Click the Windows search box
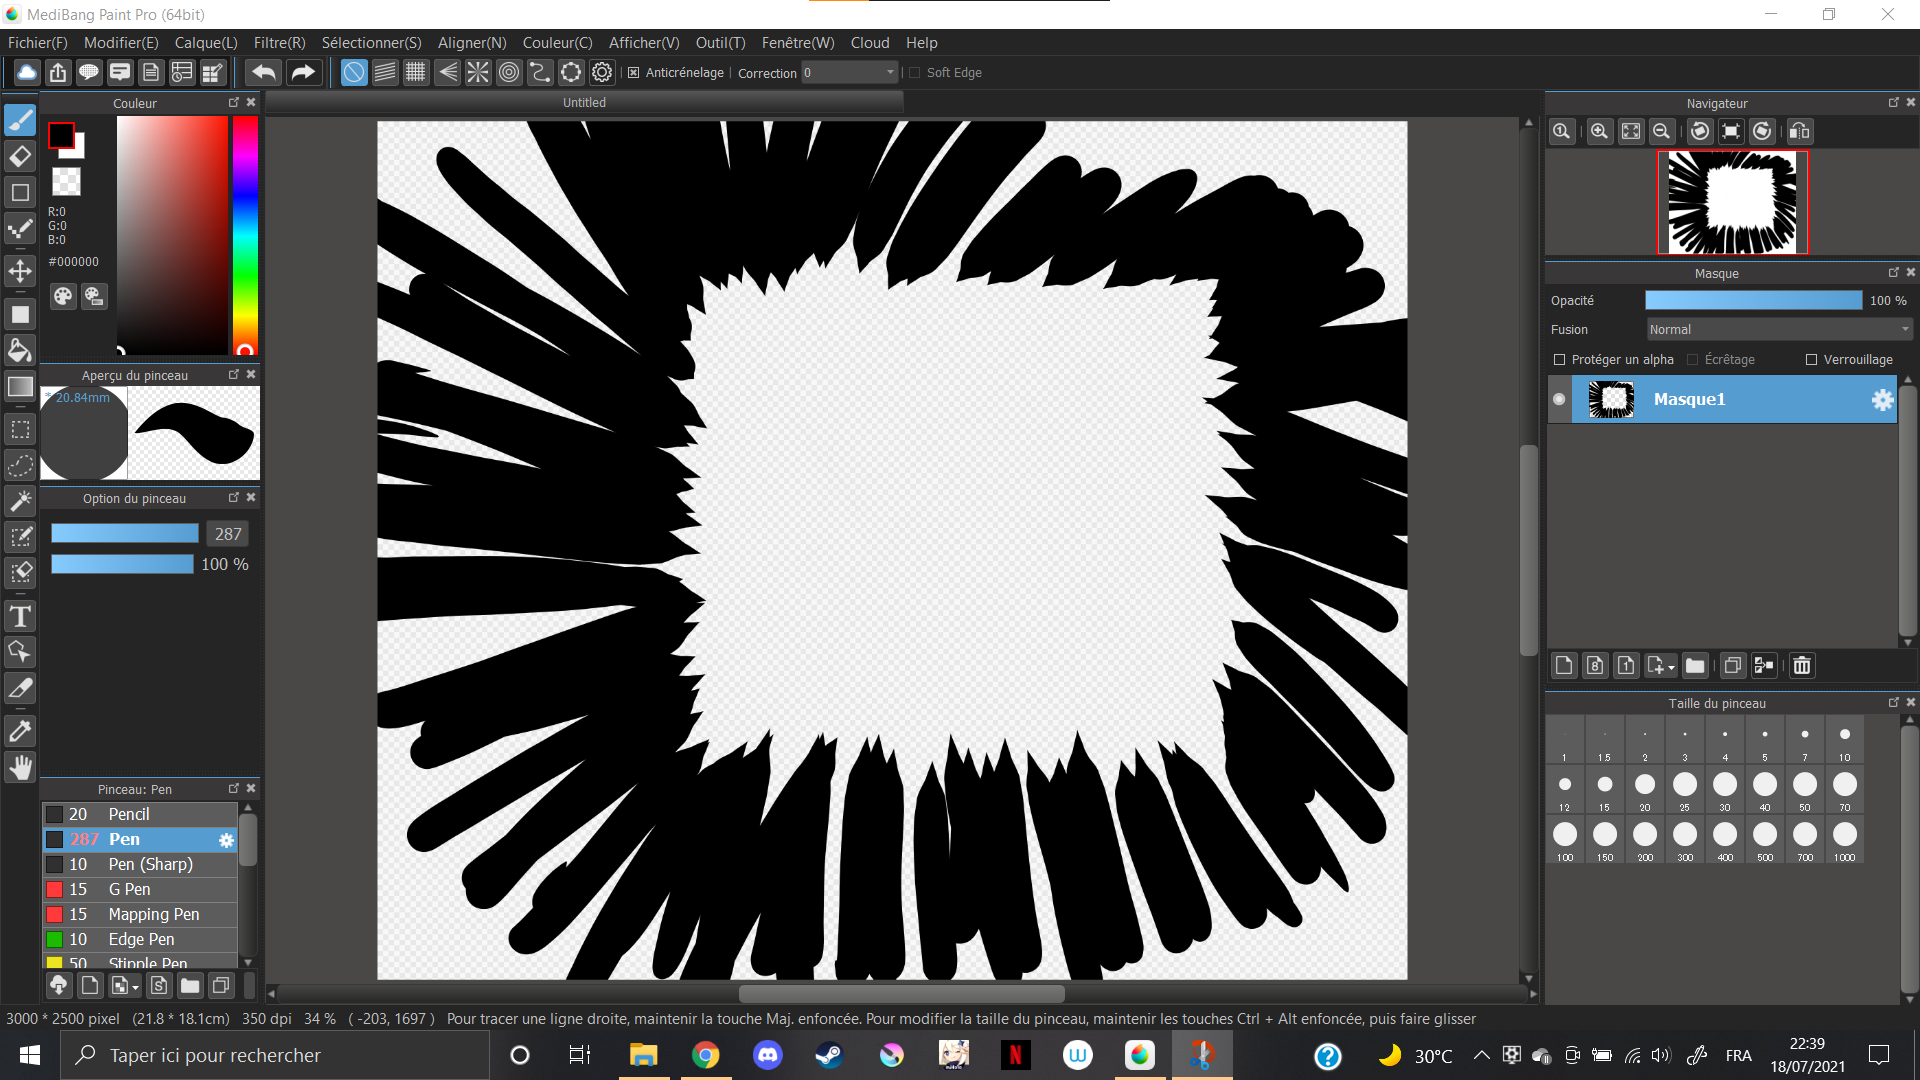Image resolution: width=1920 pixels, height=1080 pixels. pos(275,1056)
